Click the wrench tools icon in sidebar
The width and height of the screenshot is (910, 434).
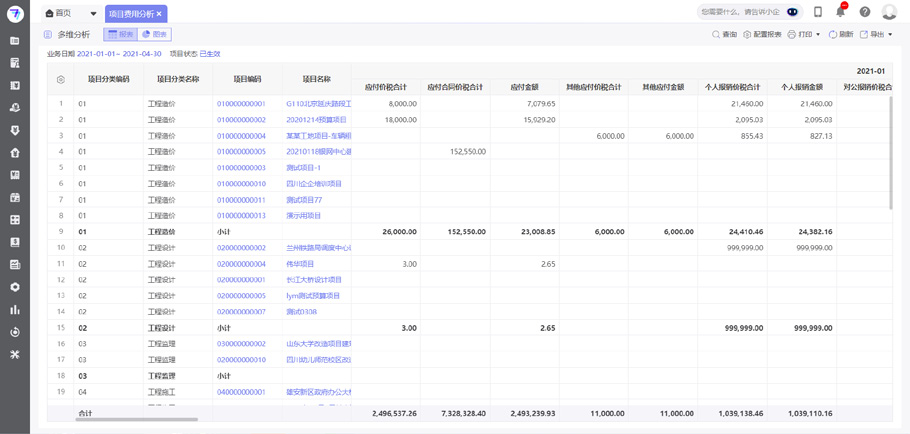click(14, 354)
